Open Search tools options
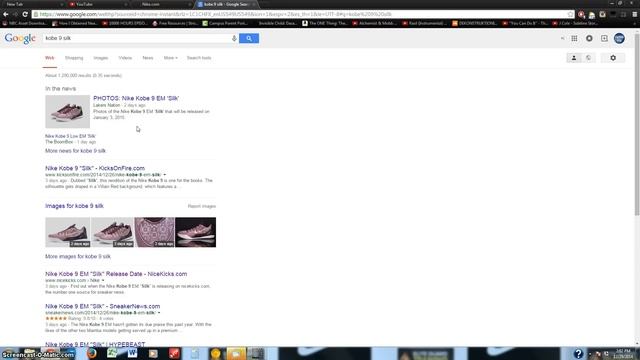640x360 pixels. 199,58
